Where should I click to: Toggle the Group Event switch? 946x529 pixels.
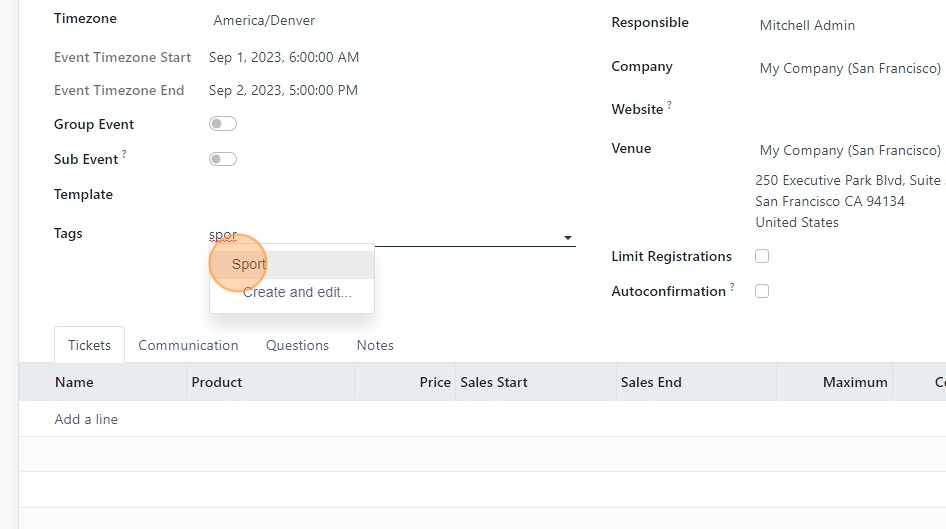point(223,124)
